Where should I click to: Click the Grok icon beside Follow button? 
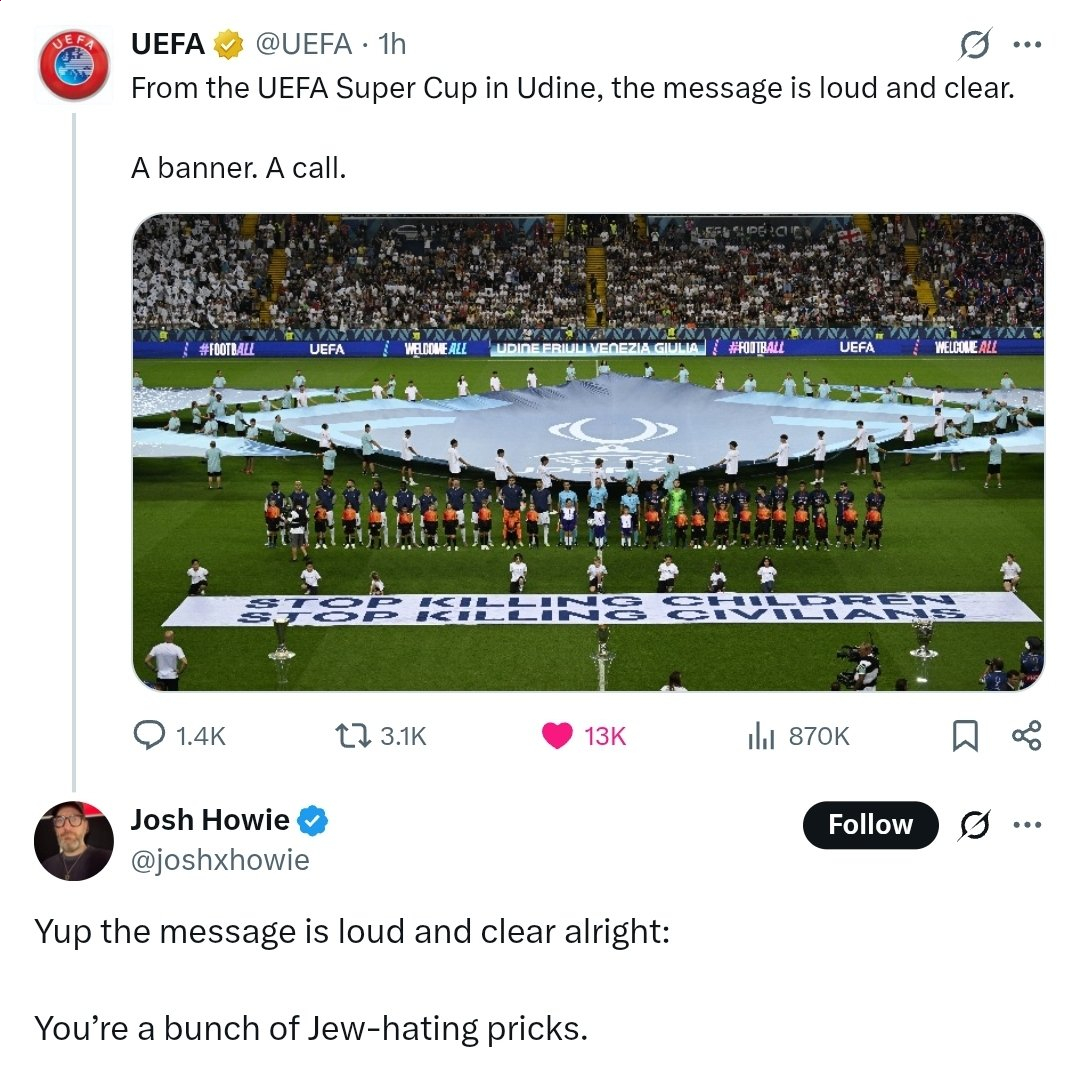pyautogui.click(x=975, y=824)
